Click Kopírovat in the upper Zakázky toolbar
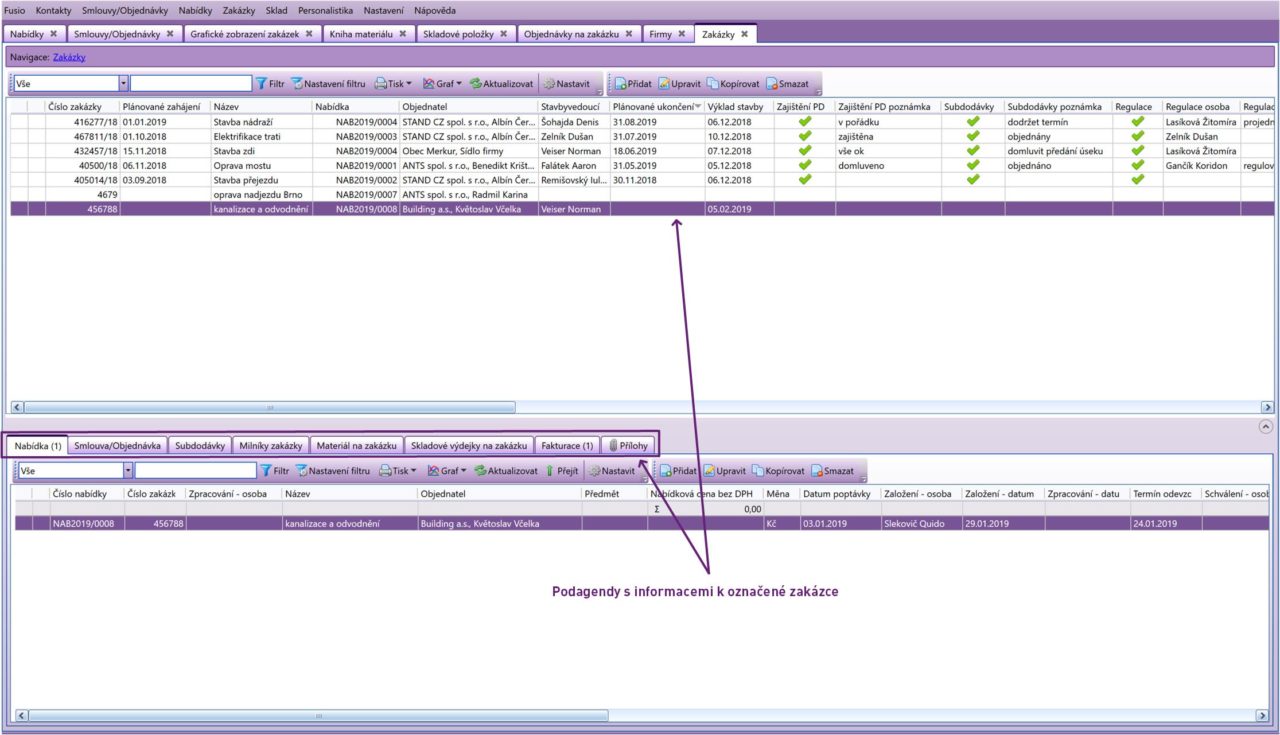This screenshot has width=1280, height=735. coord(732,84)
